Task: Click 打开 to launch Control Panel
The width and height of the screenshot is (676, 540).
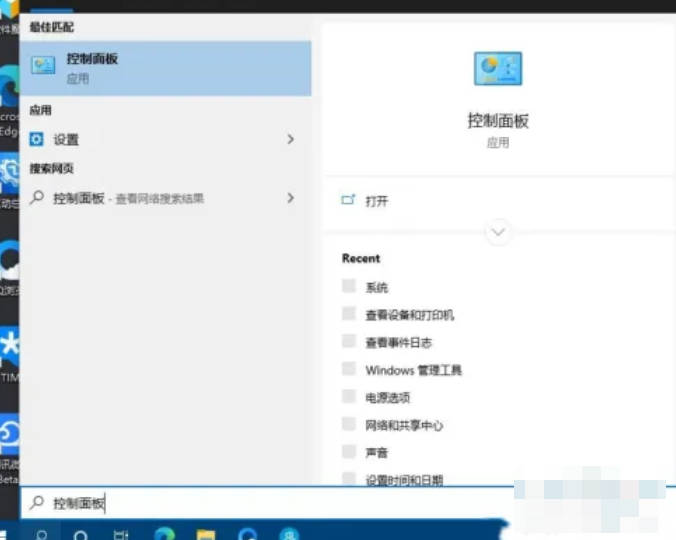Action: pyautogui.click(x=365, y=201)
